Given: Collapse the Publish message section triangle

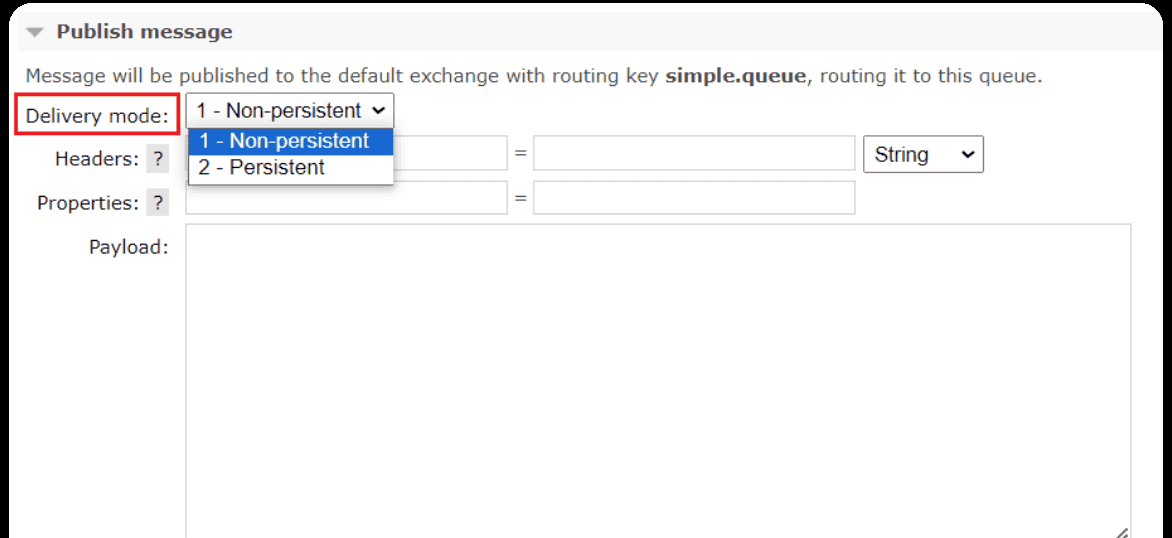Looking at the screenshot, I should tap(35, 32).
